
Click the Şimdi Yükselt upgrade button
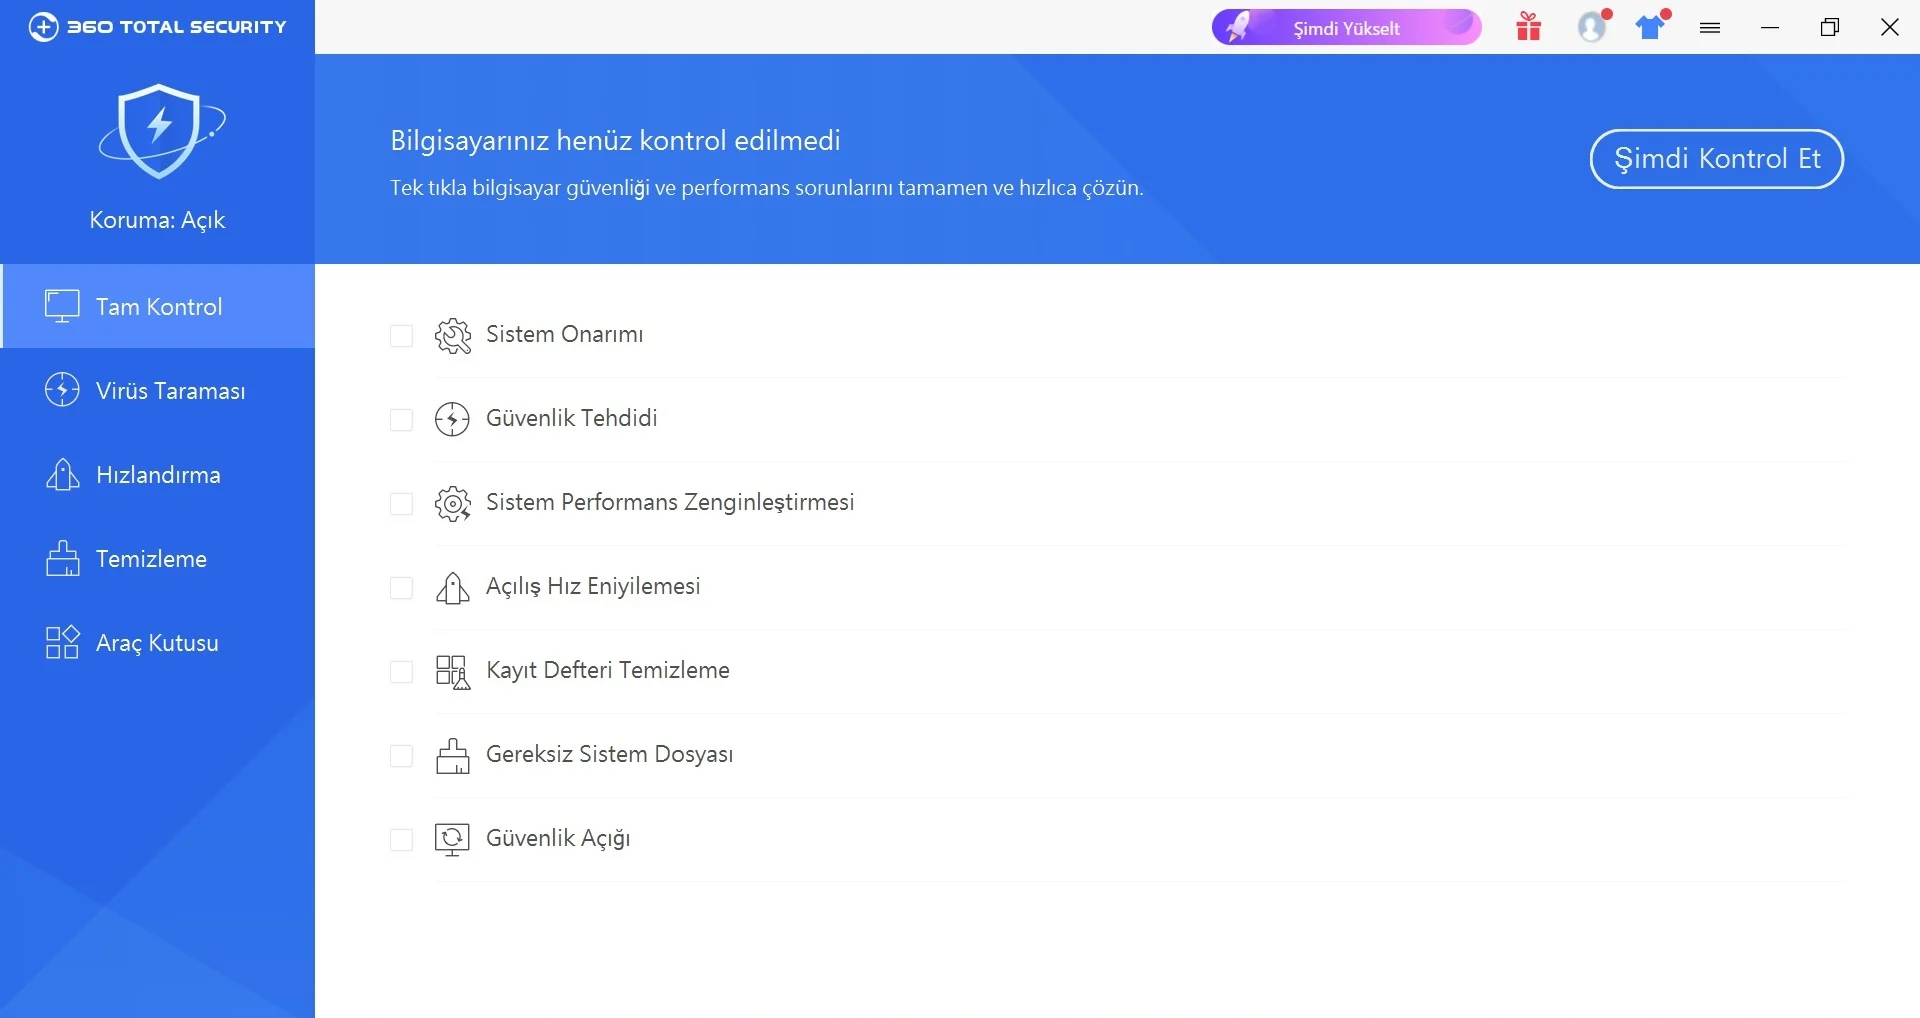pyautogui.click(x=1347, y=28)
